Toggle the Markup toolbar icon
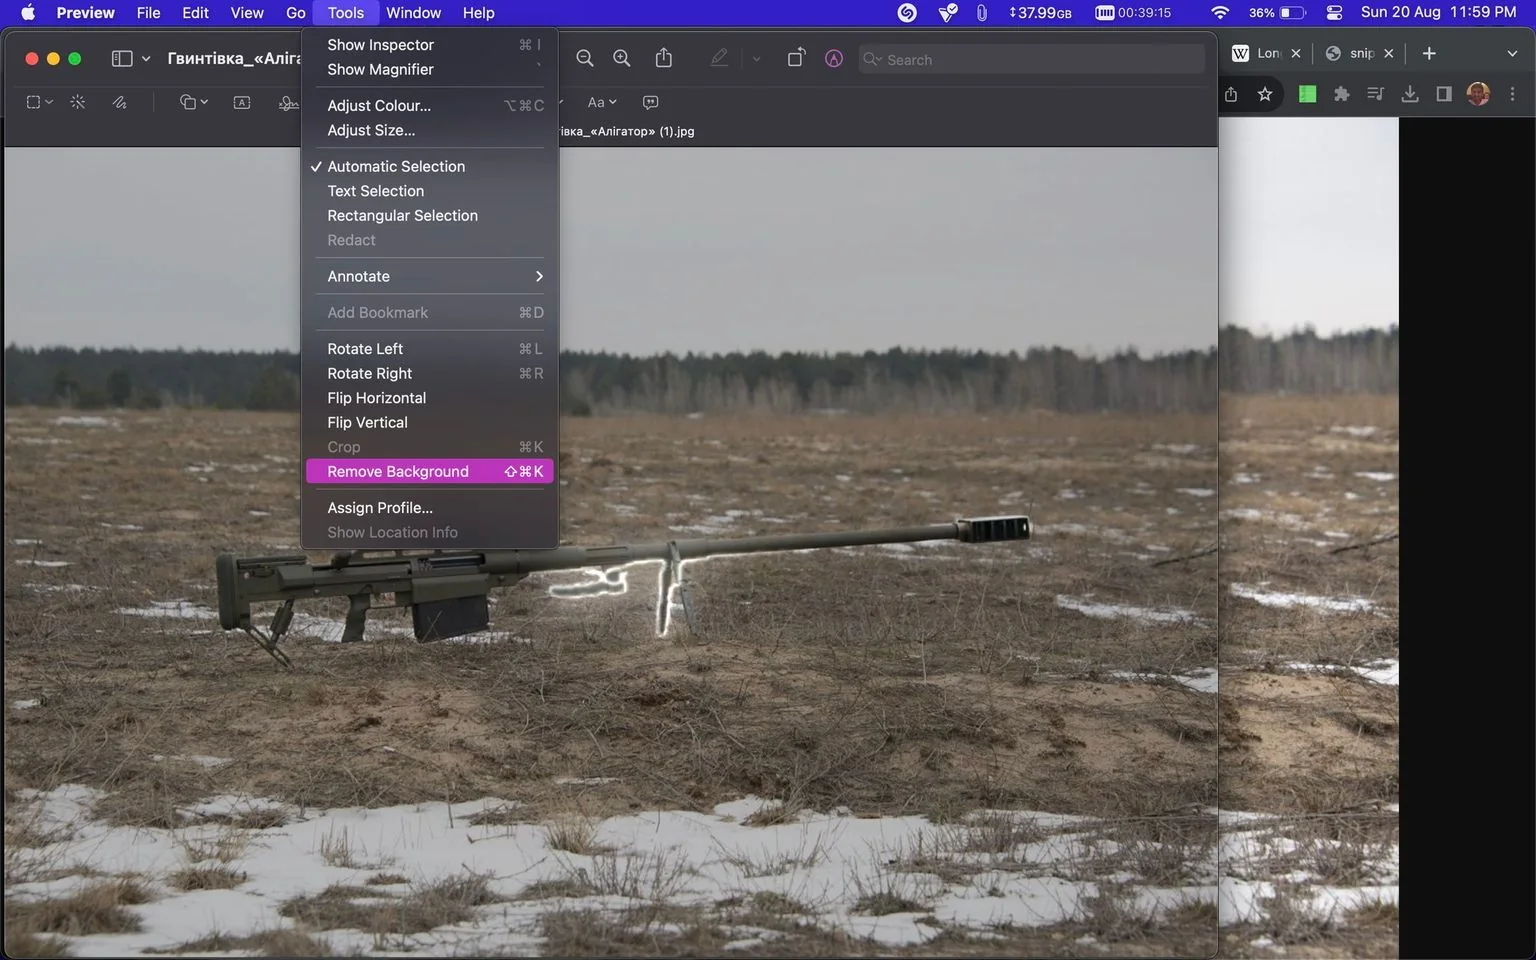 tap(834, 59)
